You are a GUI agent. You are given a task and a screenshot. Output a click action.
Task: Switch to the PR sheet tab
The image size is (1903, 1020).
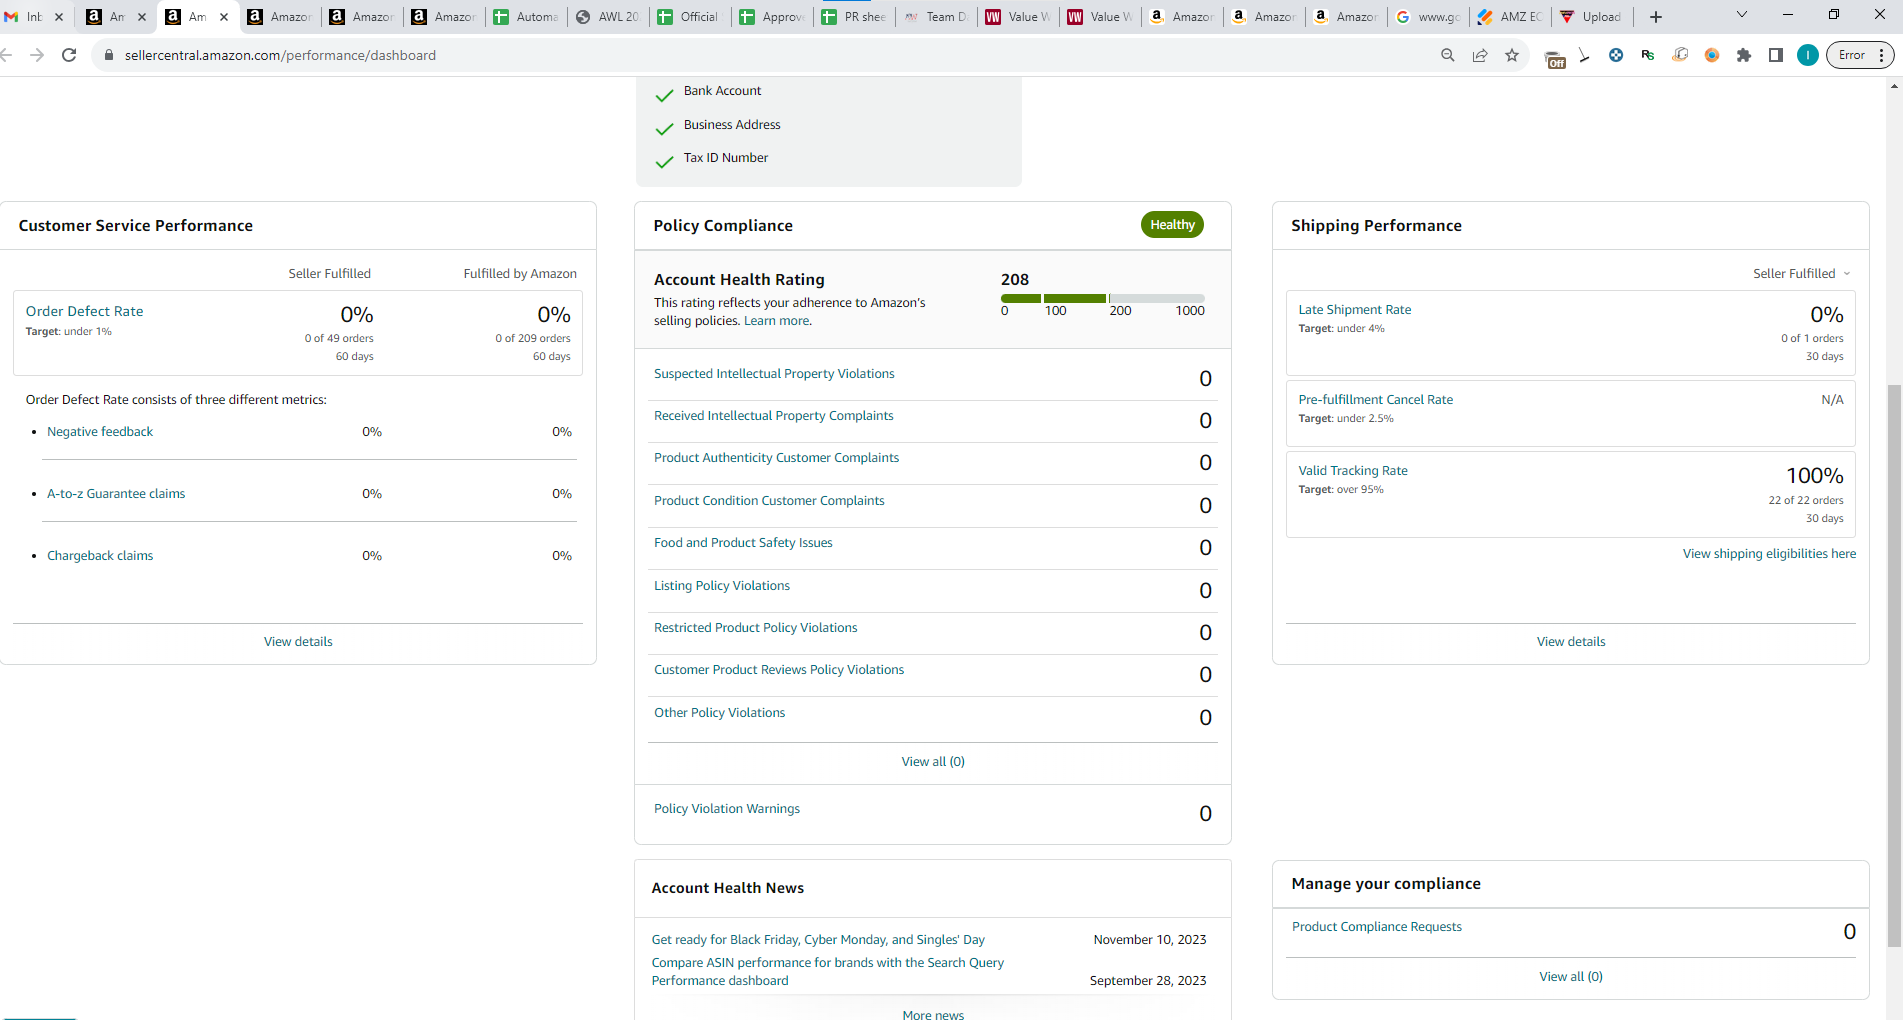[x=853, y=16]
